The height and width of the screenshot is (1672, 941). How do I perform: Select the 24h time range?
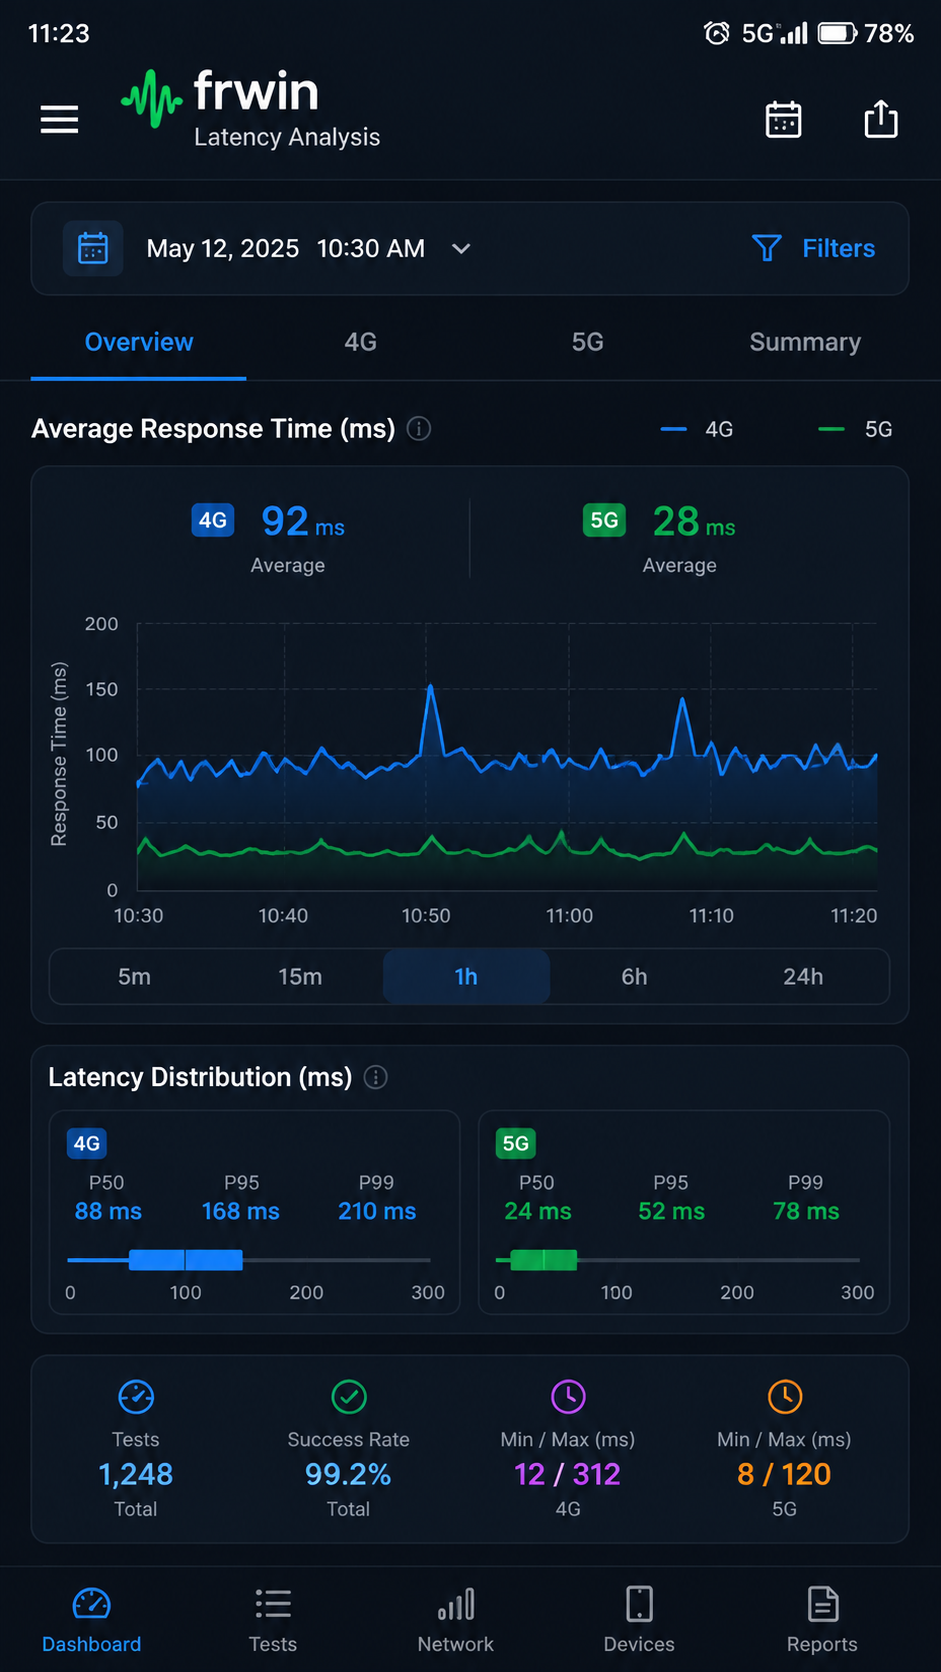pos(803,976)
